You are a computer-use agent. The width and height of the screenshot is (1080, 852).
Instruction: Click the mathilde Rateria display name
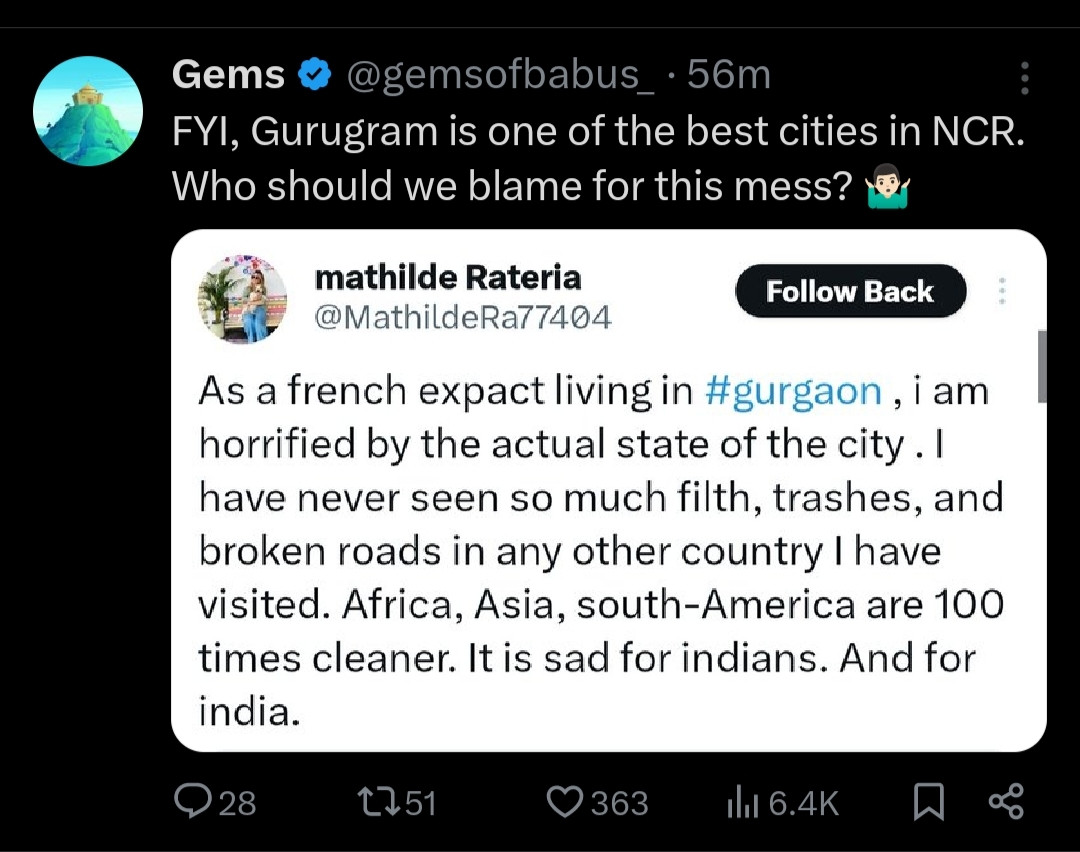coord(448,277)
